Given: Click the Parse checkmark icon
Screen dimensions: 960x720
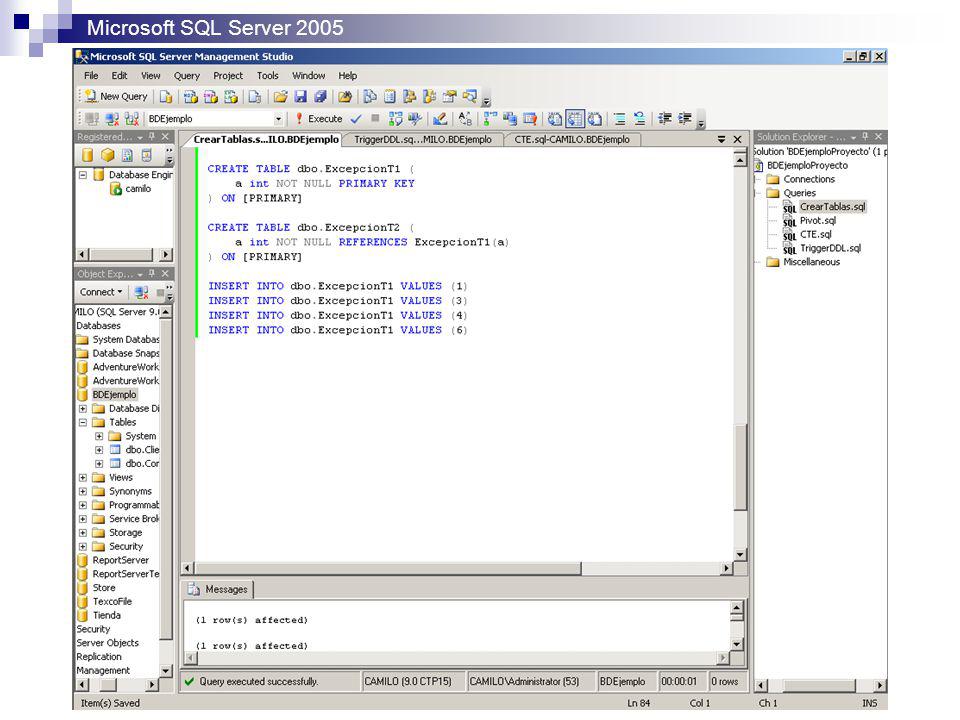Looking at the screenshot, I should [x=356, y=119].
